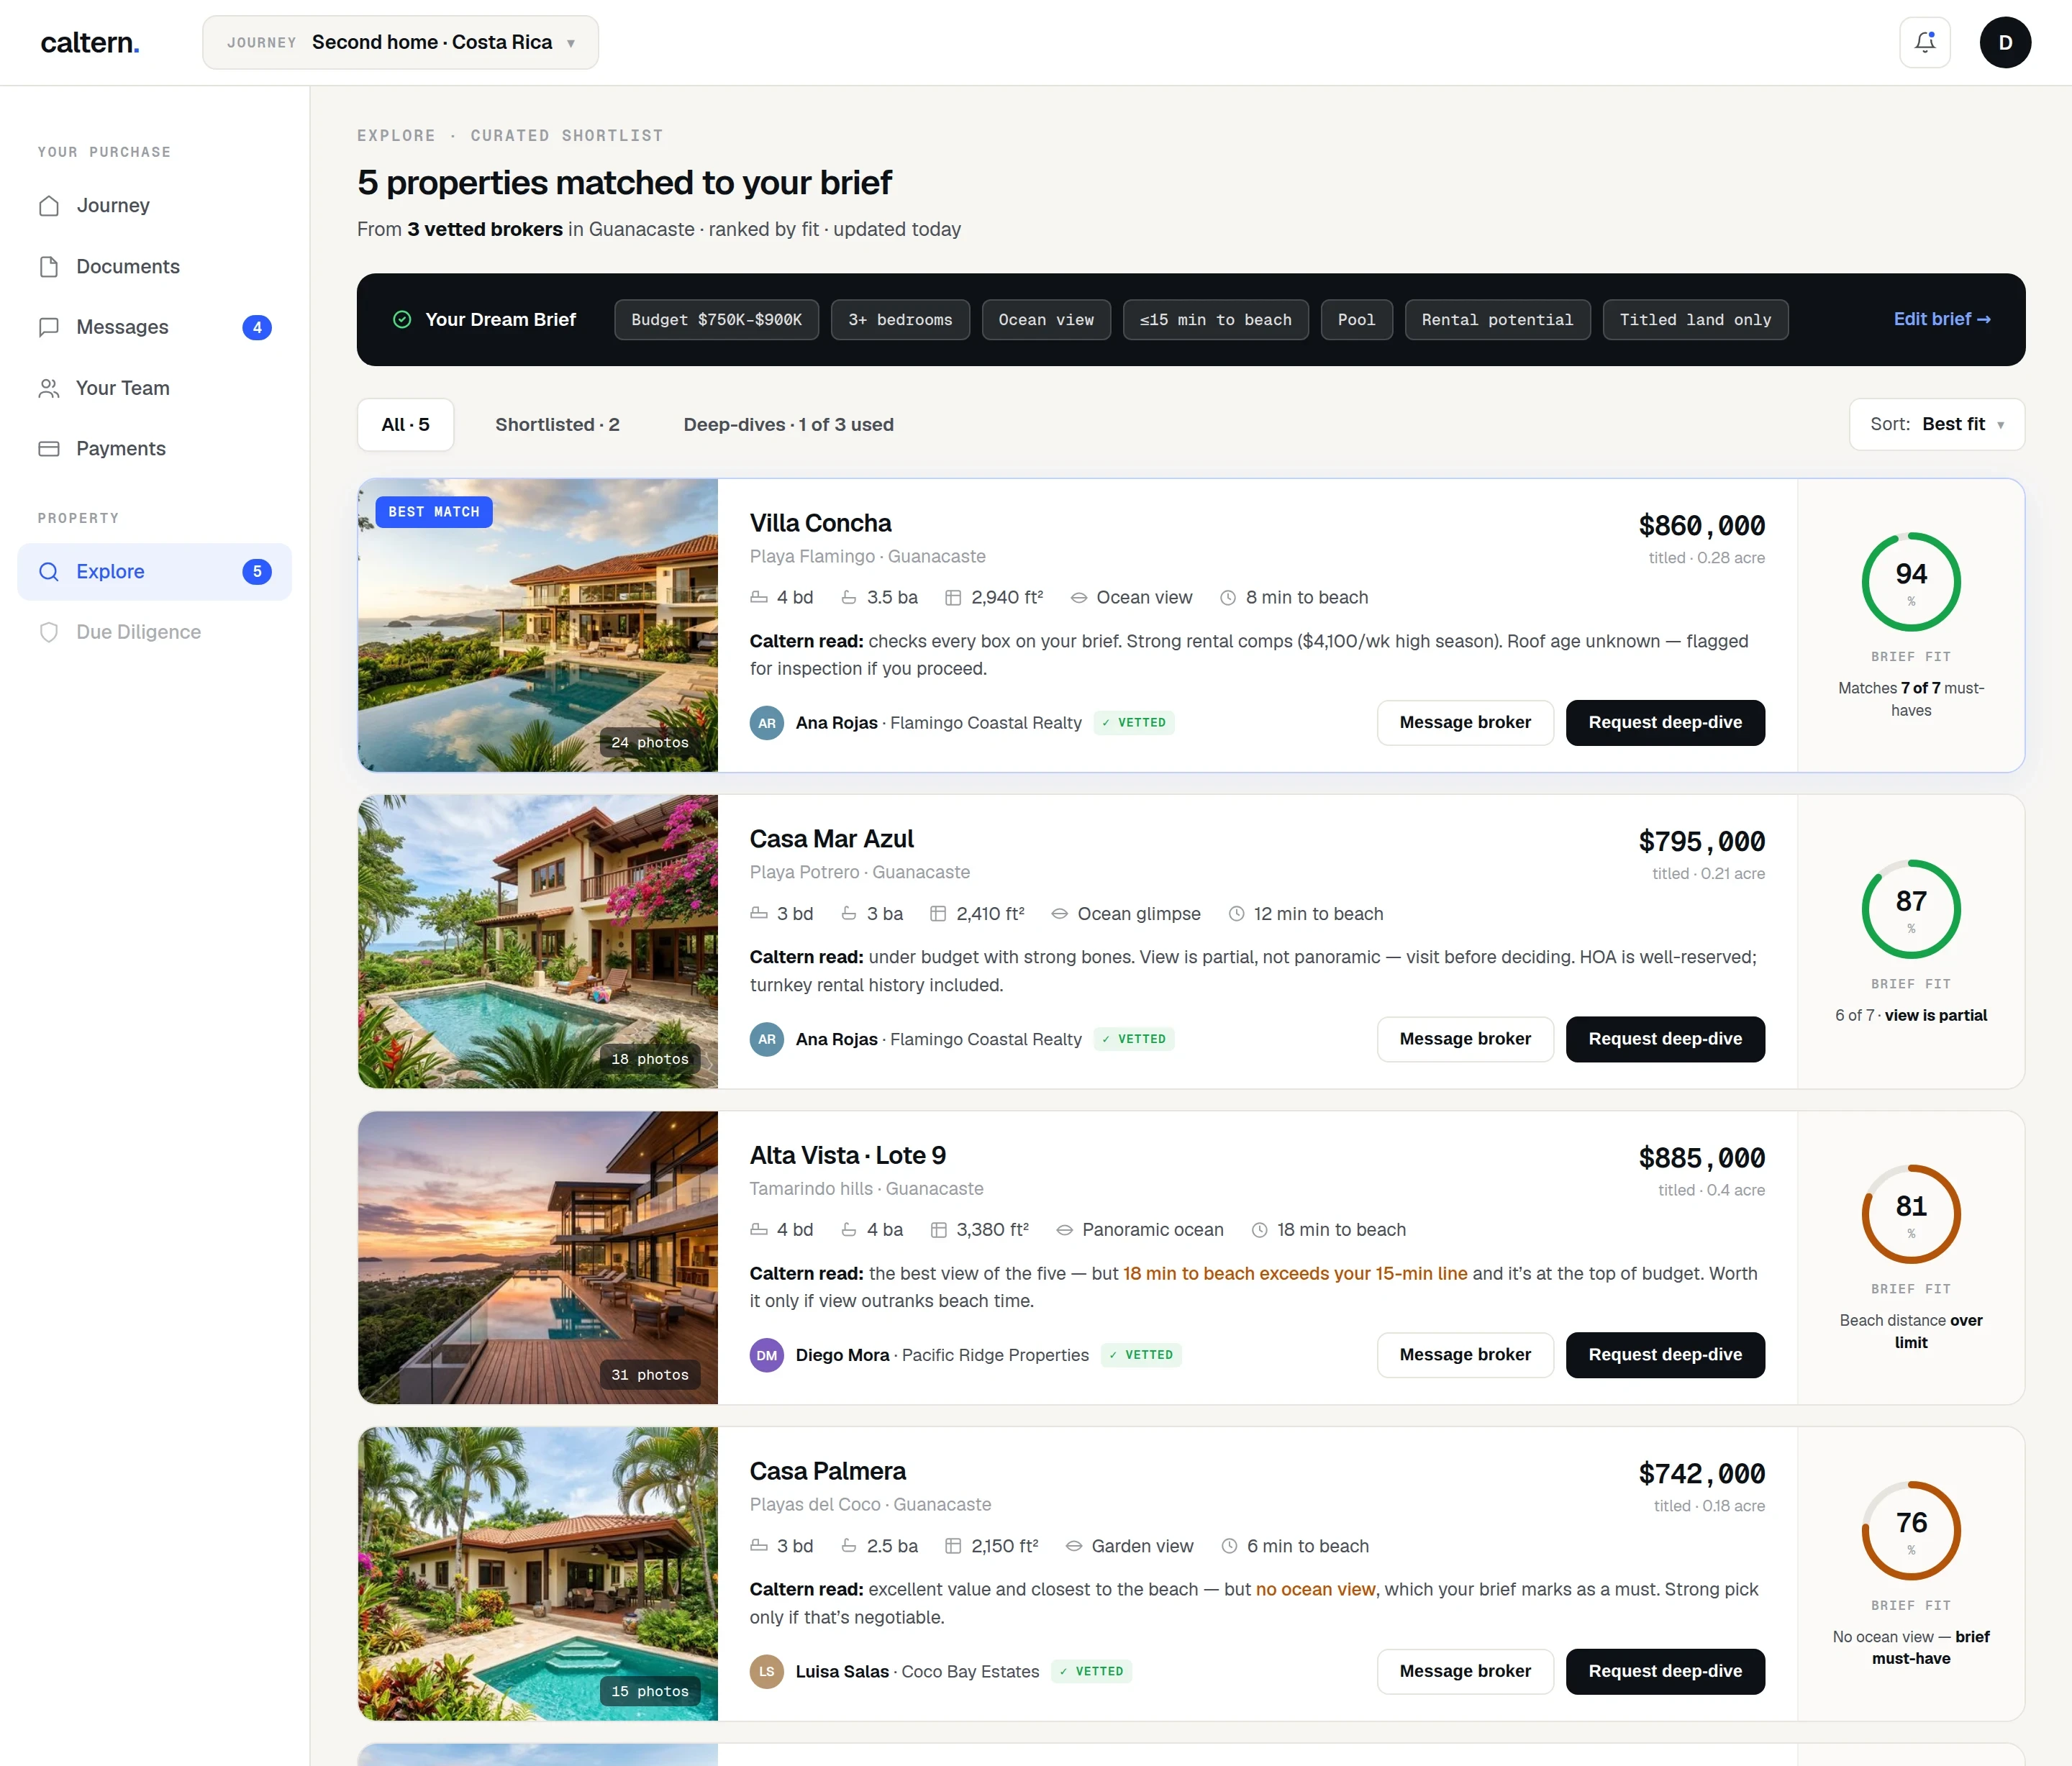The width and height of the screenshot is (2072, 1766).
Task: Click the Messages chat icon in sidebar
Action: [49, 327]
